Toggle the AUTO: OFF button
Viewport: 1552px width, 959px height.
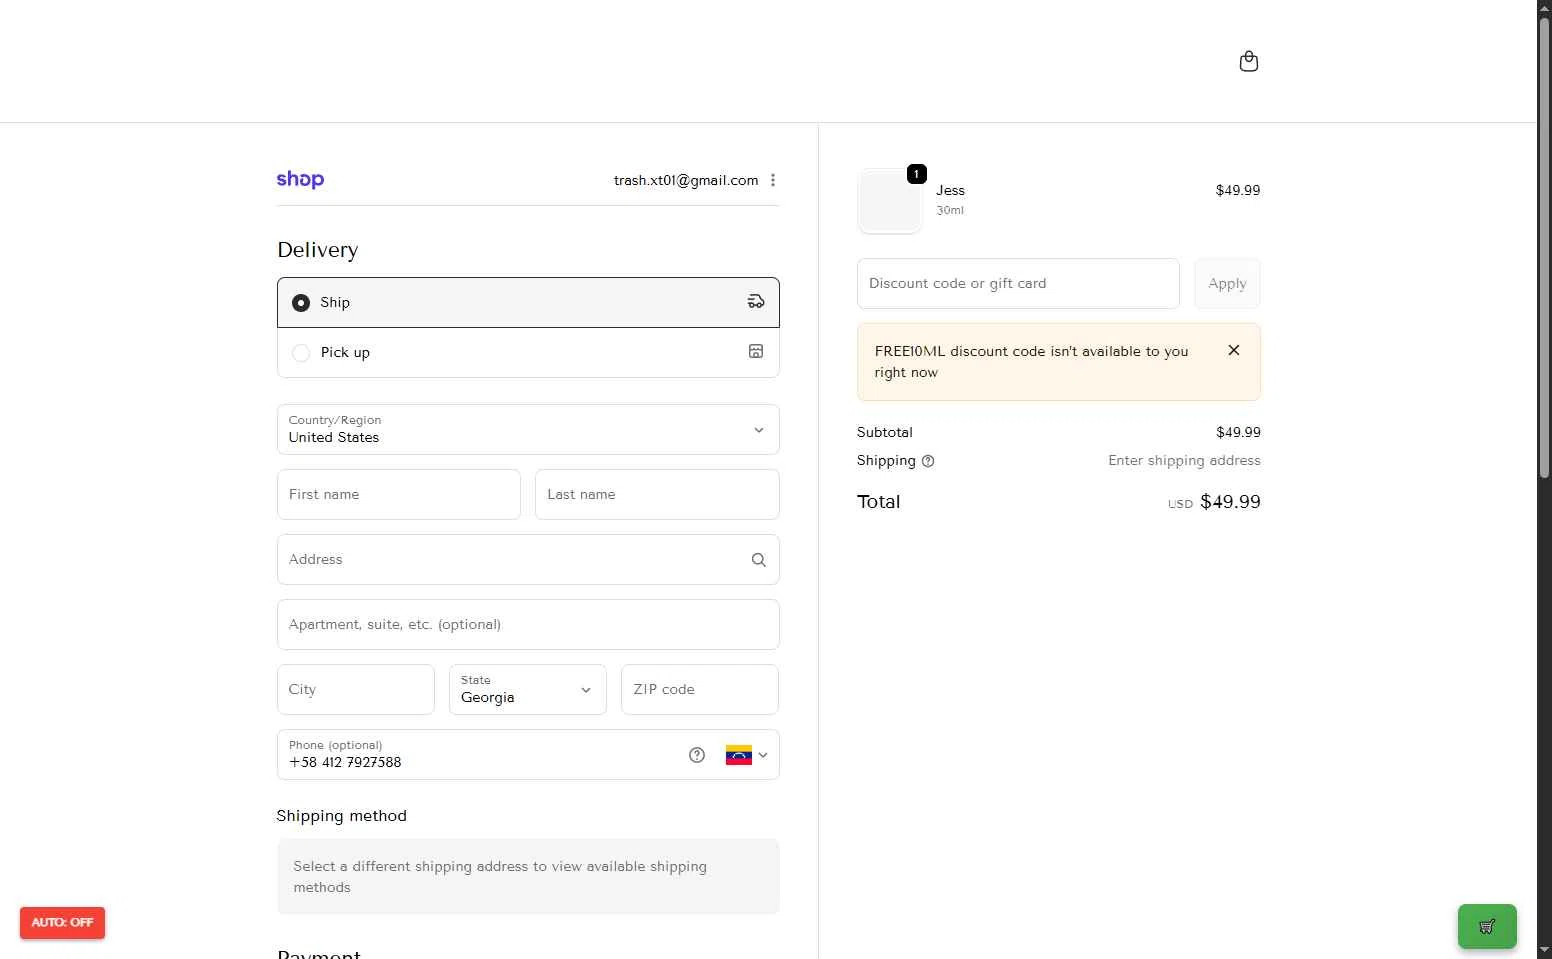[62, 923]
